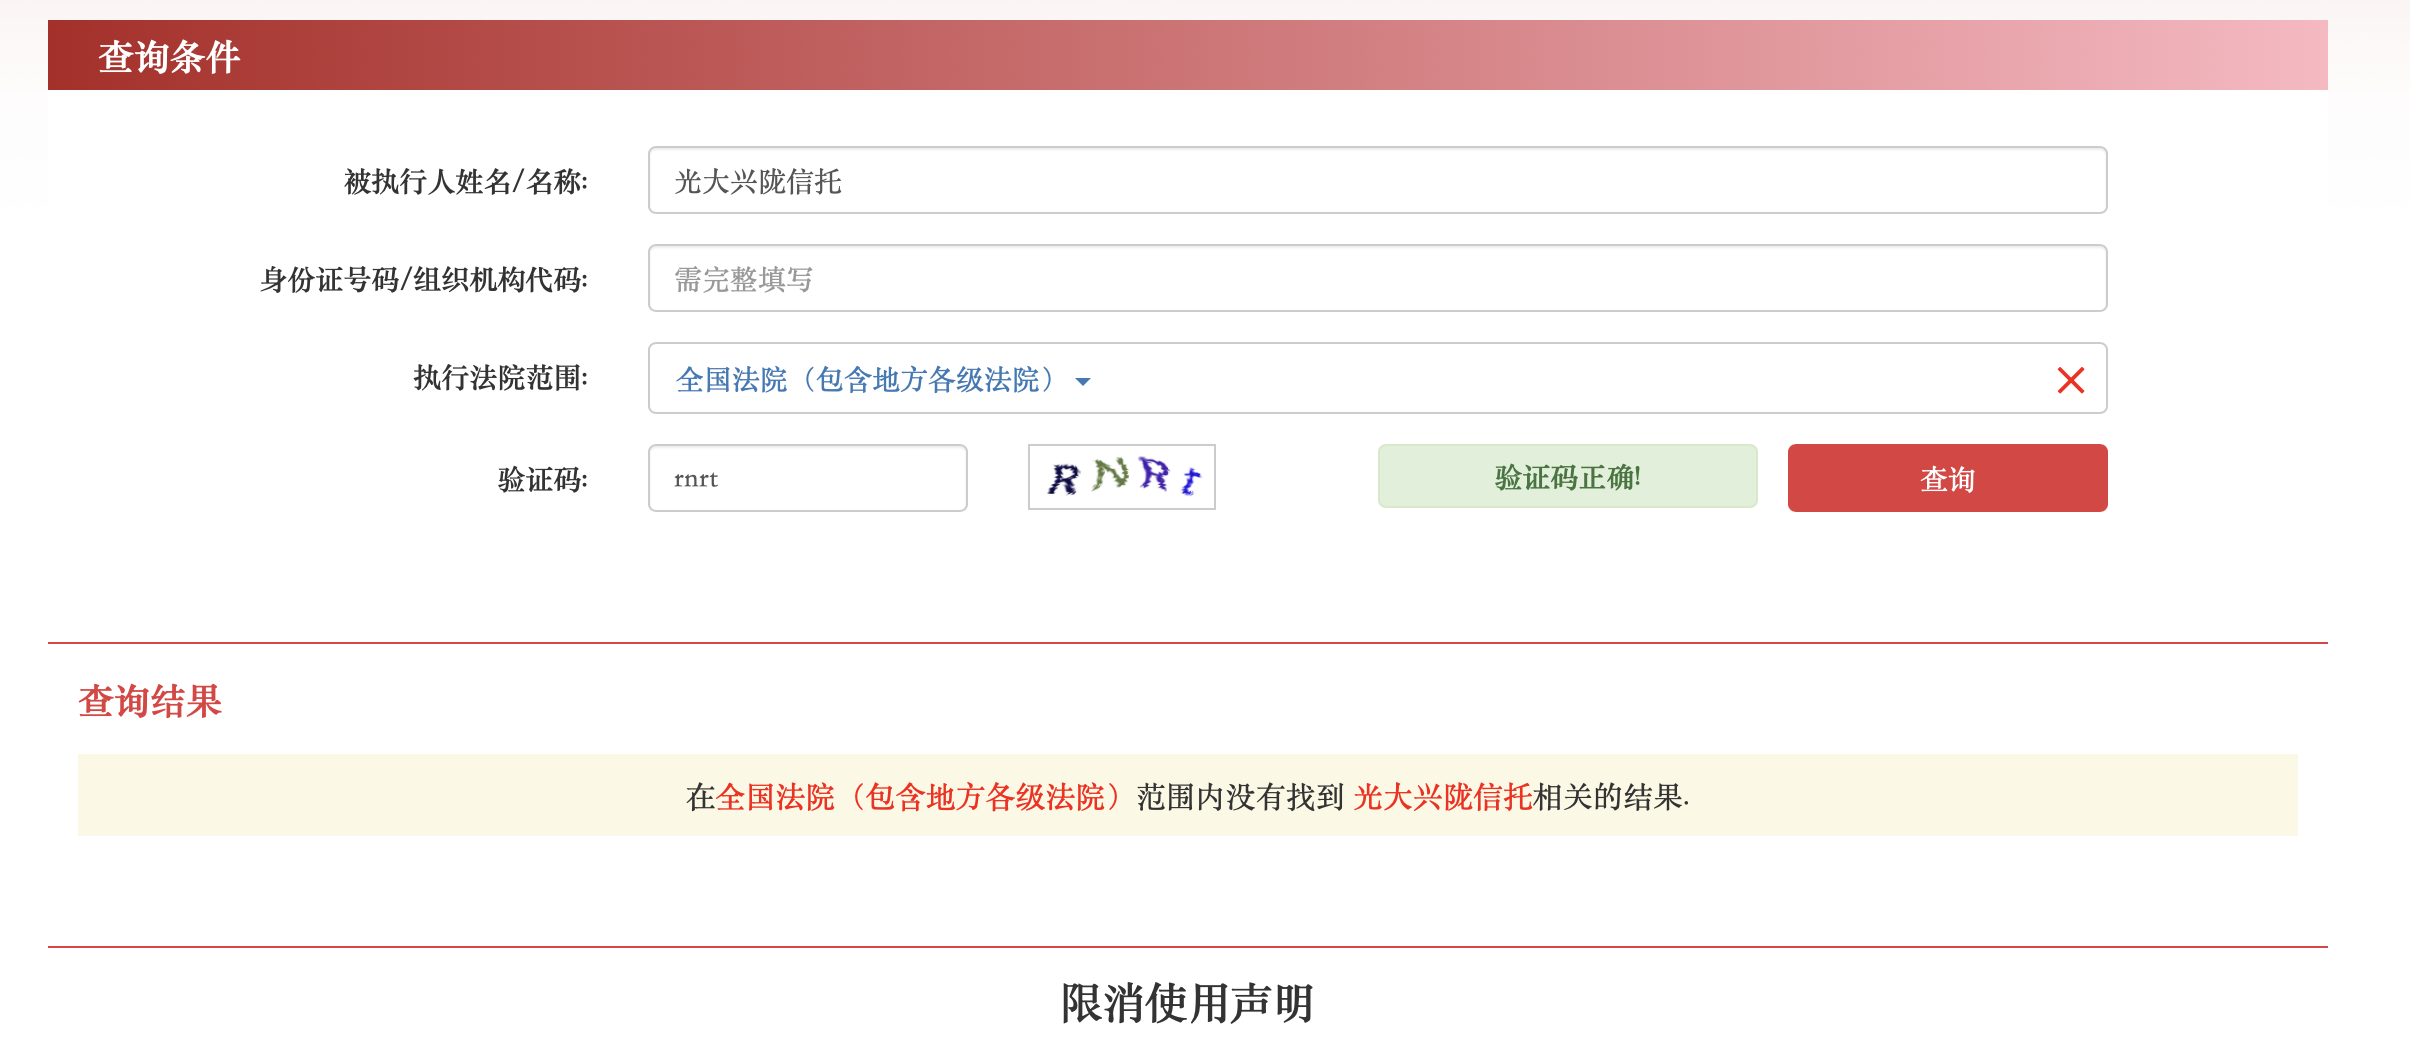The width and height of the screenshot is (2410, 1050).
Task: Click the green 验证码正确! status box
Action: [x=1566, y=477]
